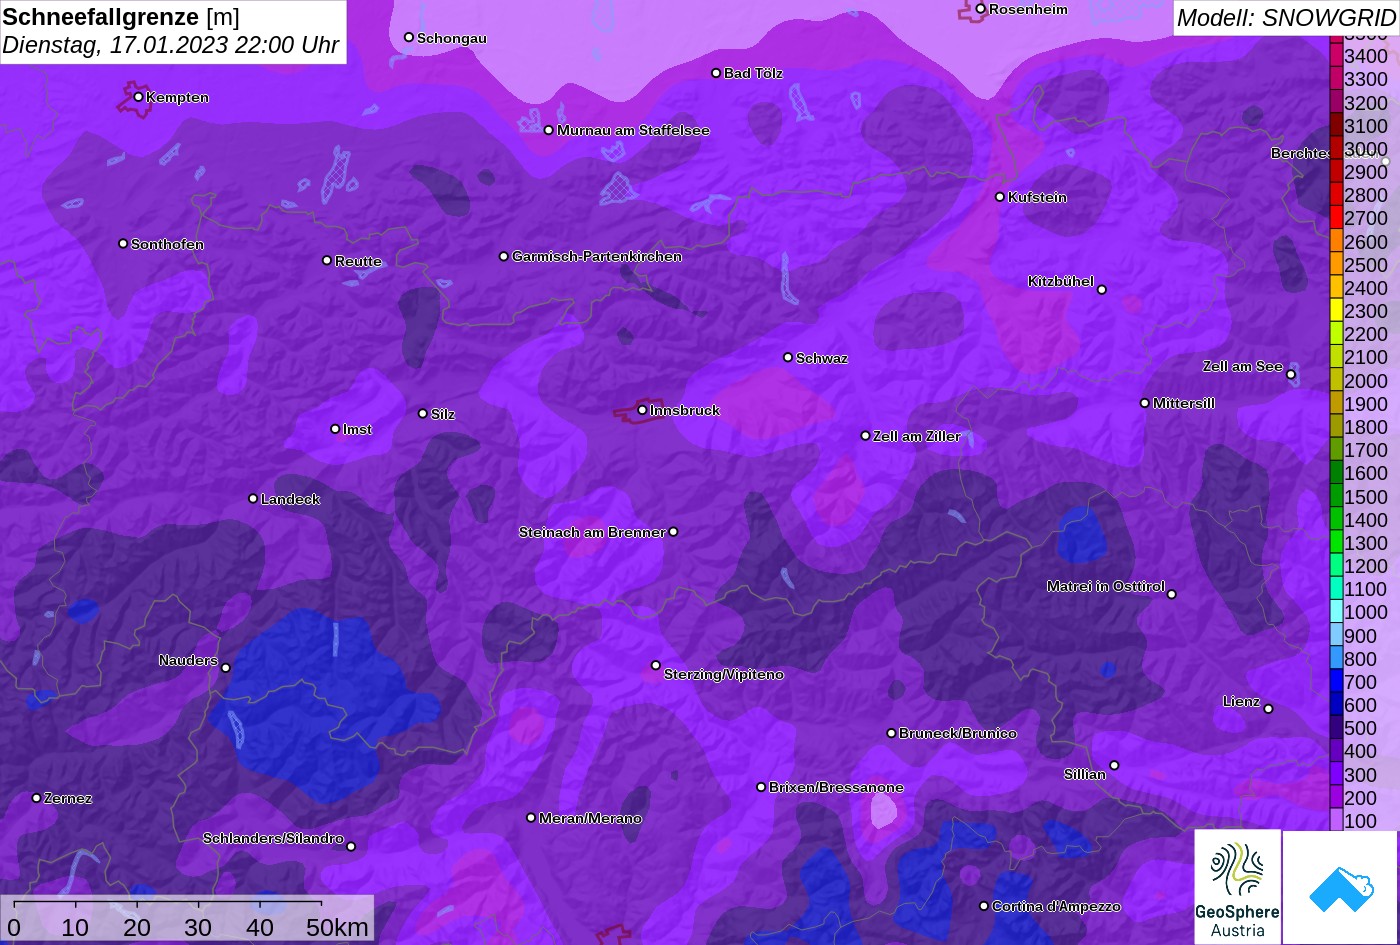Select the Schongau marker dot
Viewport: 1400px width, 945px height.
pos(409,37)
